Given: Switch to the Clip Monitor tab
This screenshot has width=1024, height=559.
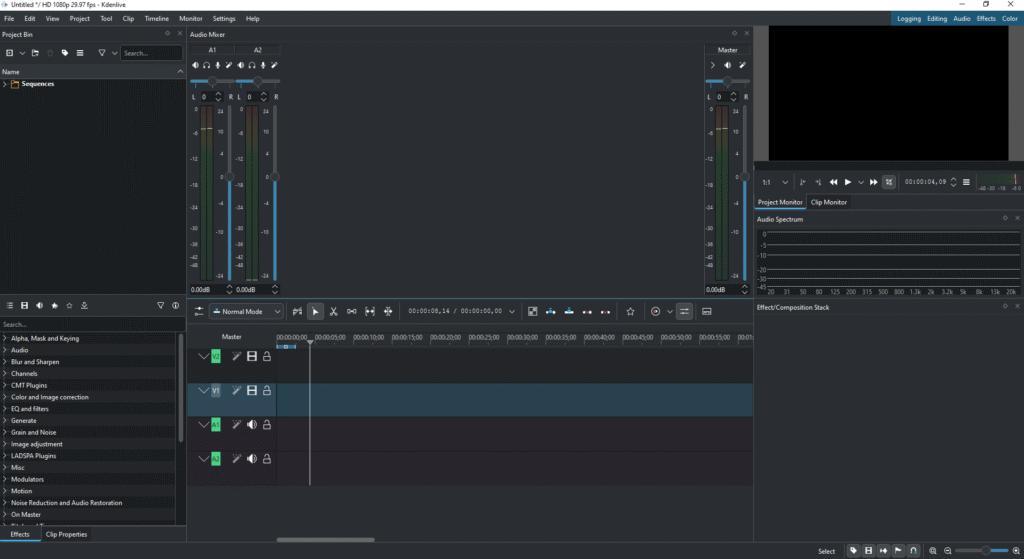Looking at the screenshot, I should [828, 202].
